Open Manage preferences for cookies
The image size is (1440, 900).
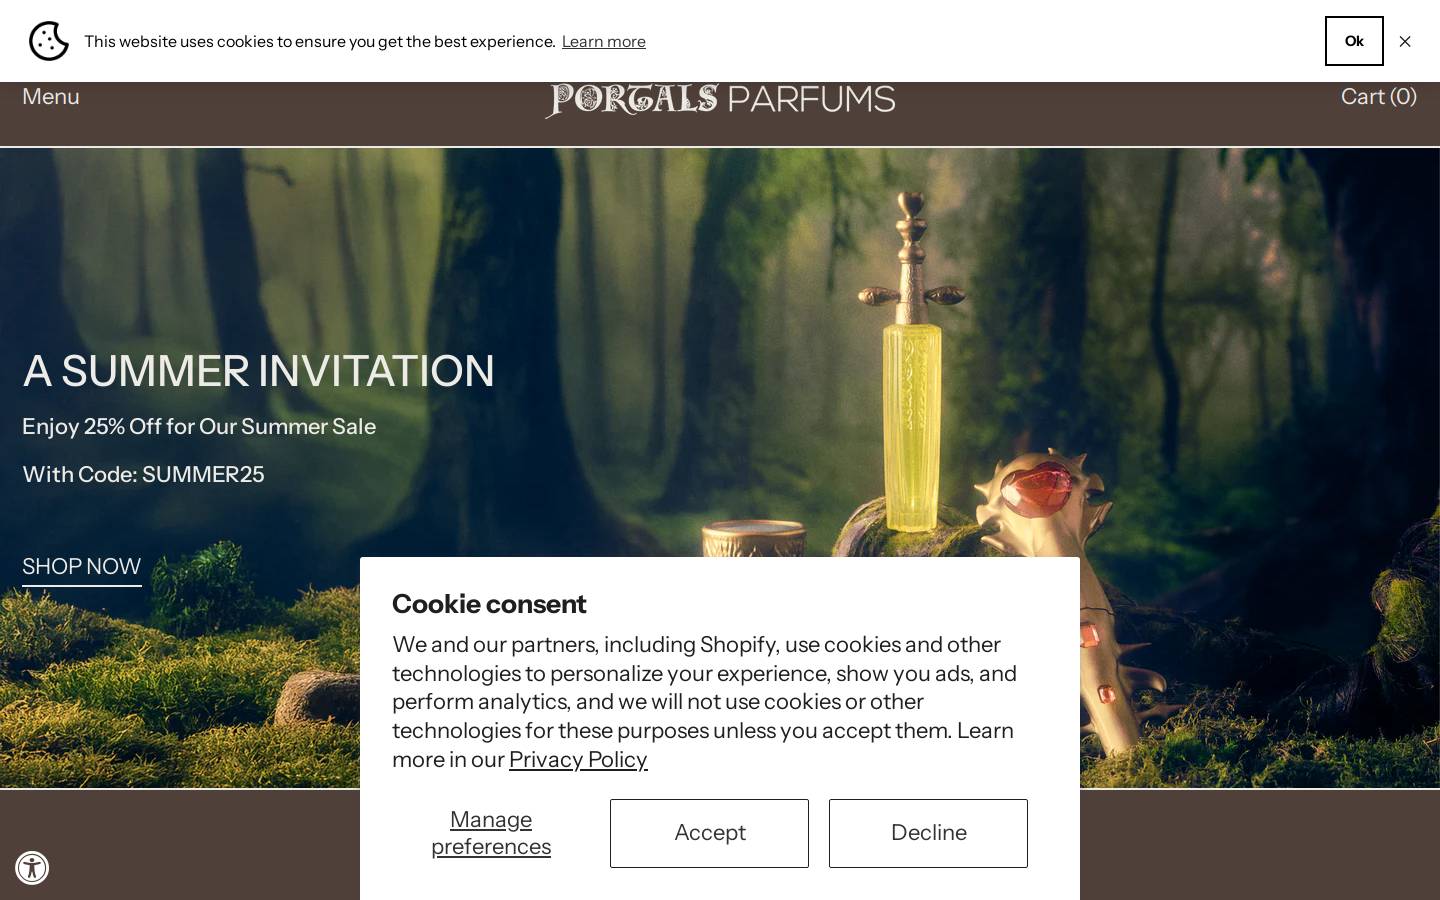point(491,833)
